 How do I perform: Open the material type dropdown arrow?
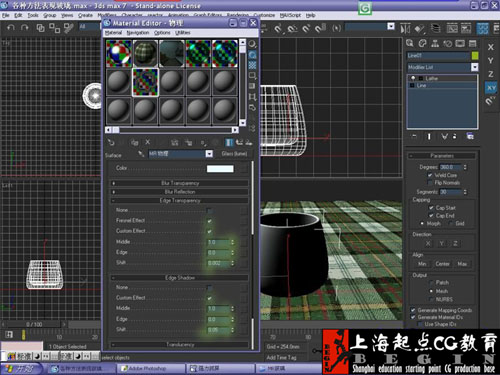(209, 154)
